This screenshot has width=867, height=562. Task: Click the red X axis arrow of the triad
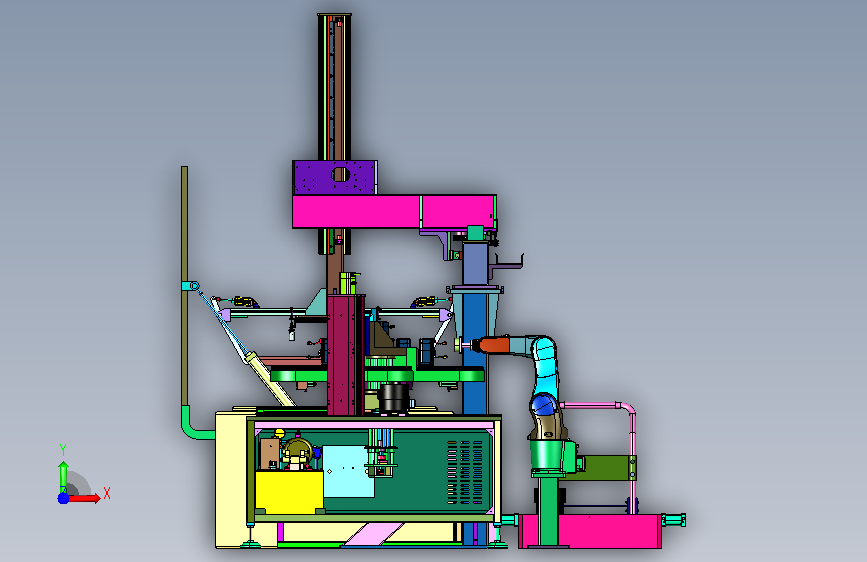(x=84, y=498)
